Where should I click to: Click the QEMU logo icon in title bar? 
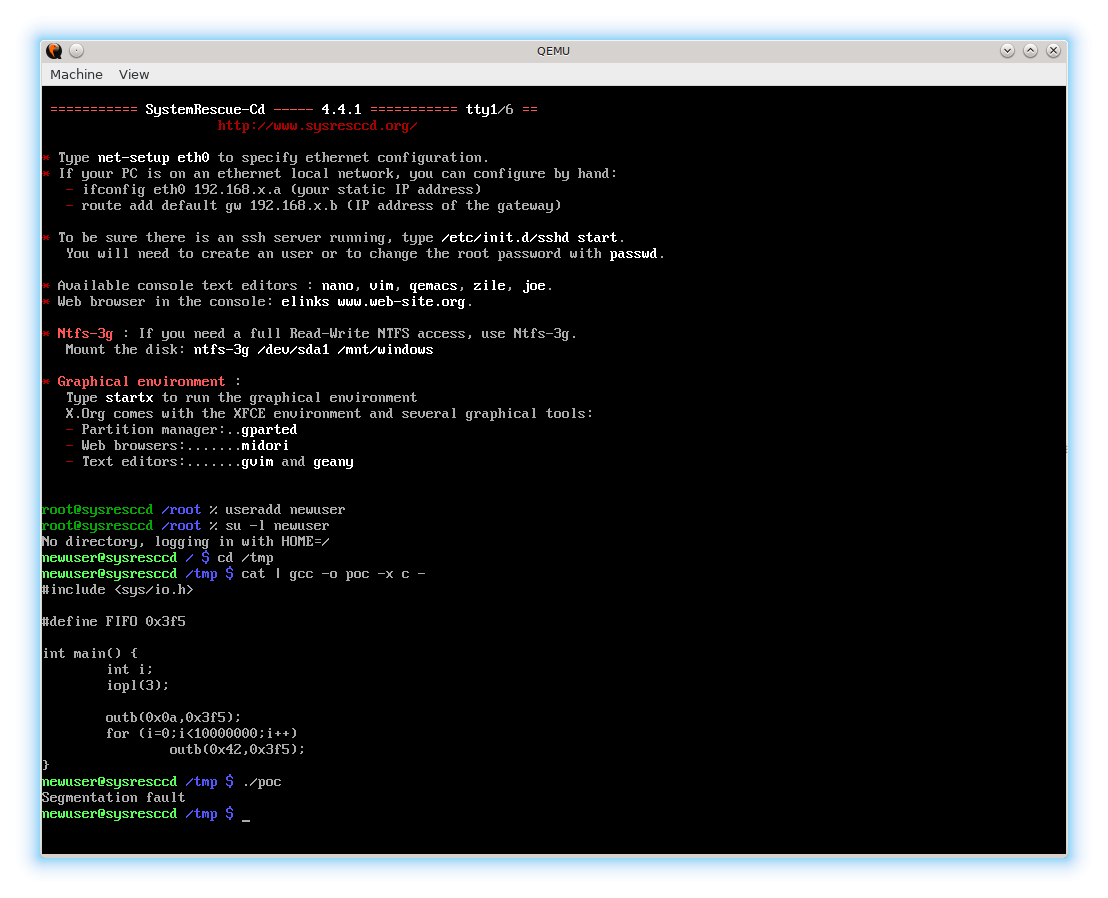[x=54, y=51]
